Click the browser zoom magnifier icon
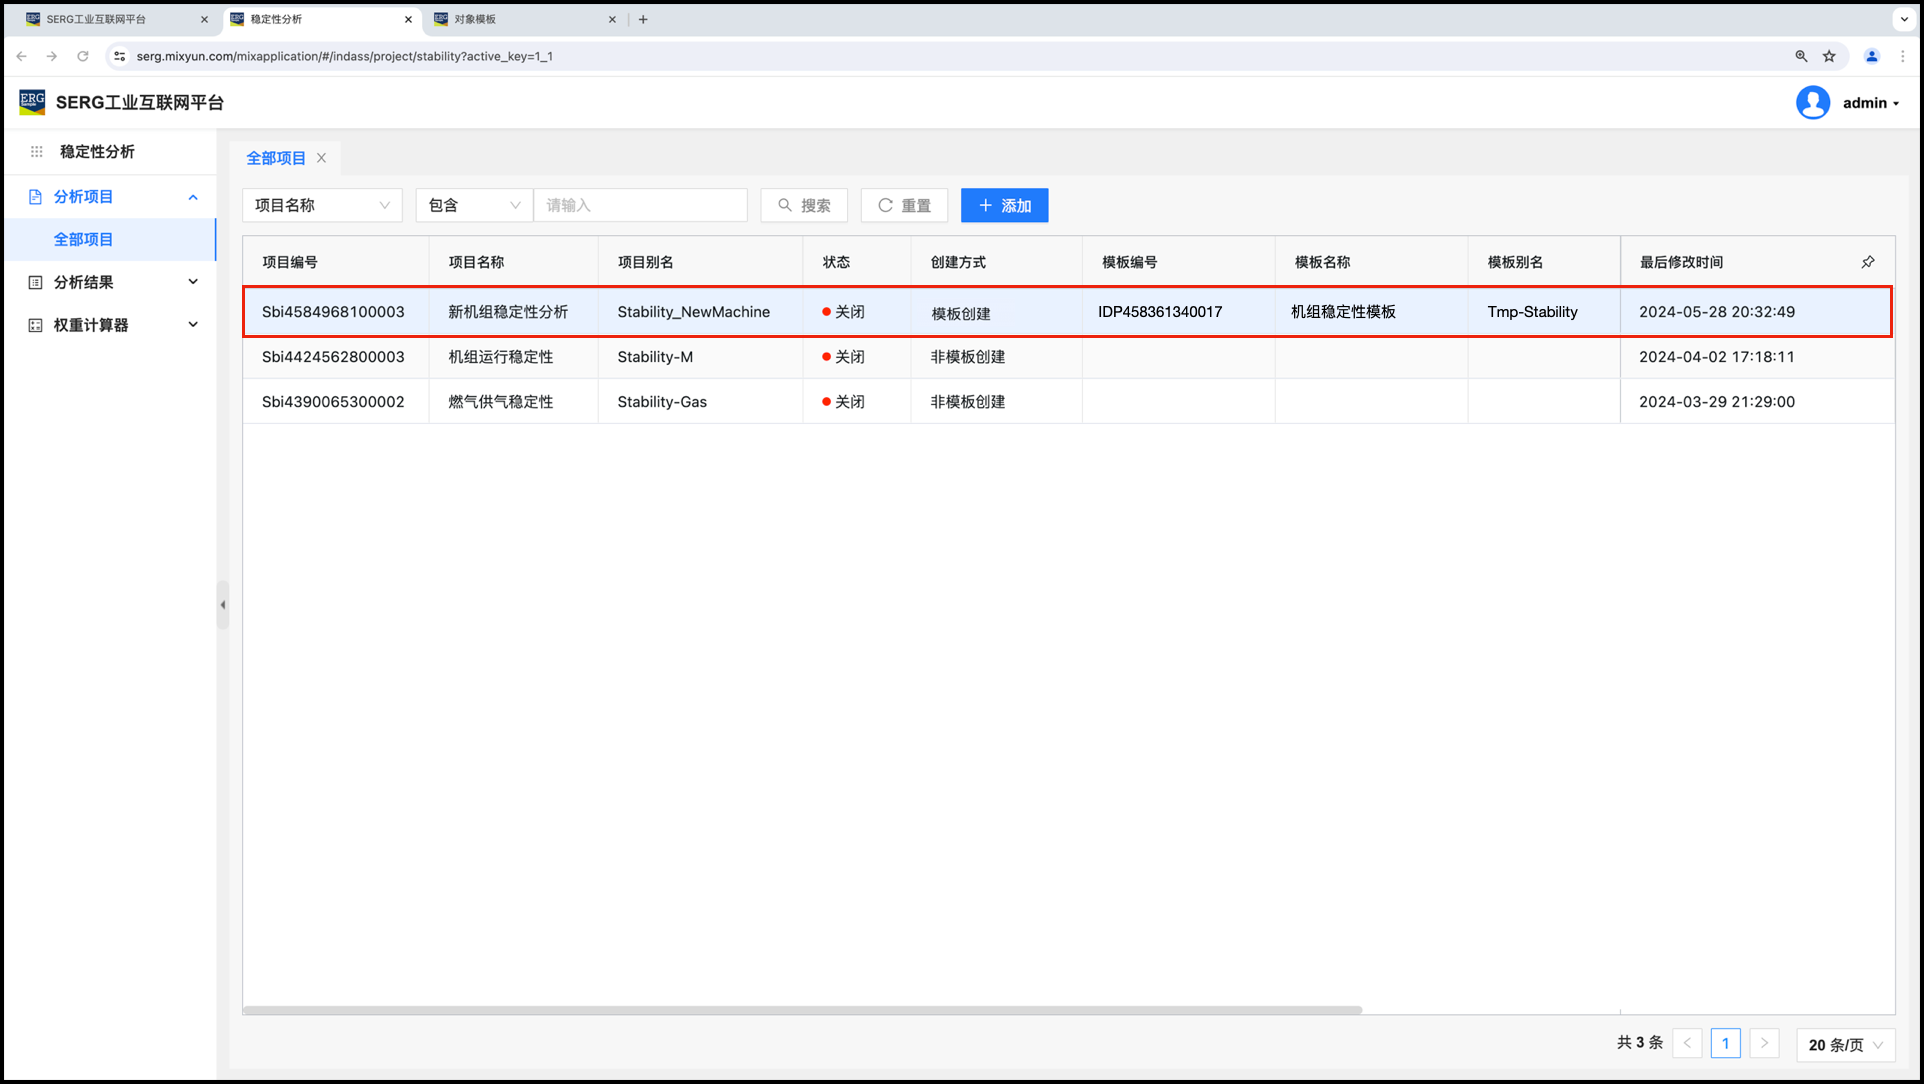1924x1084 pixels. [1801, 56]
